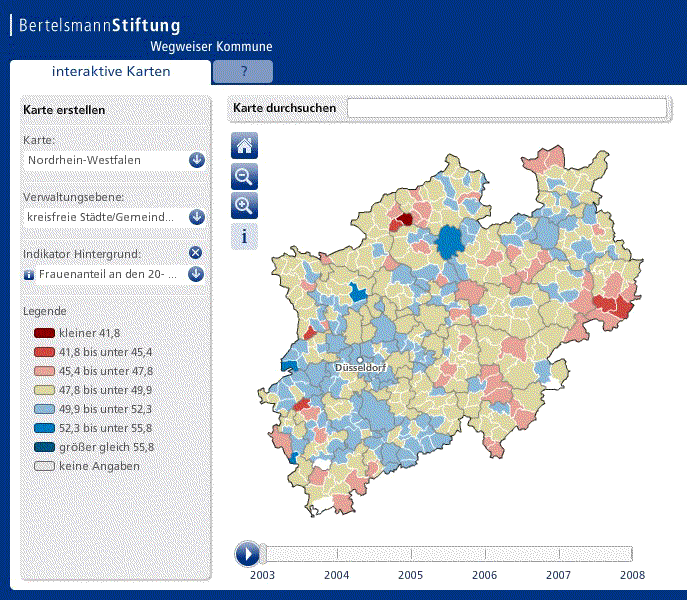Focus the Karte durchsuchen search field
688x600 pixels.
coord(507,108)
